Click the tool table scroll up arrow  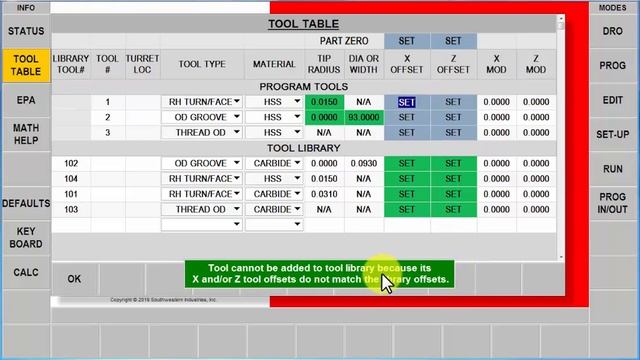[x=561, y=19]
